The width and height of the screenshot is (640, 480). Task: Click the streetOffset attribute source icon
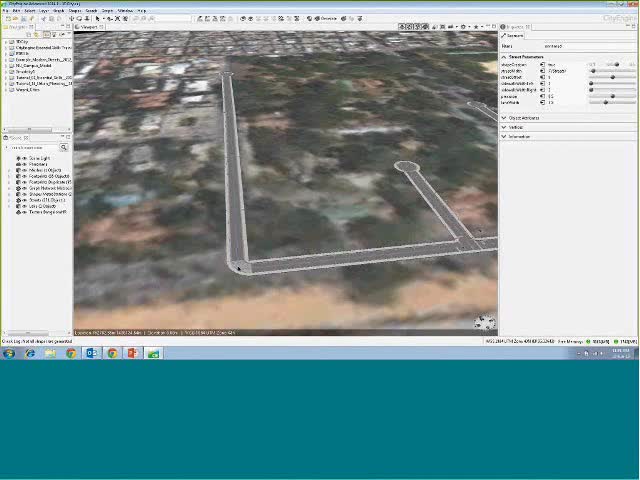(542, 77)
